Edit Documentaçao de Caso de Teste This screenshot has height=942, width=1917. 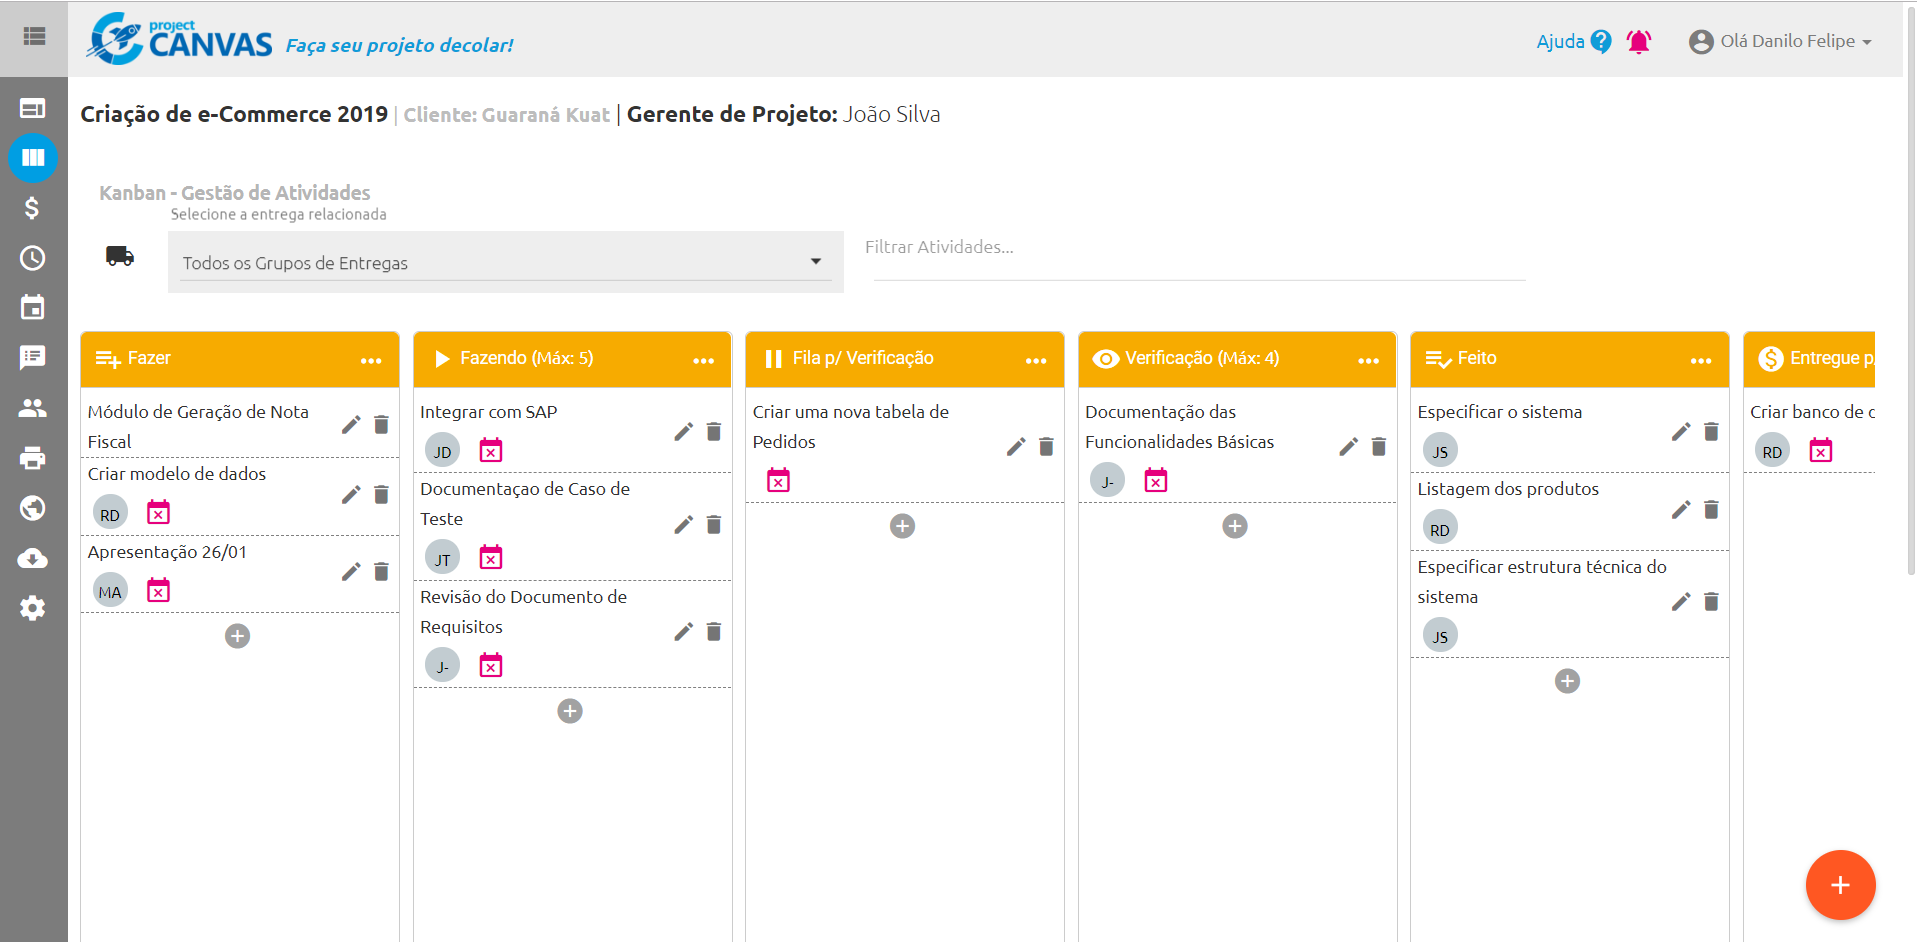point(684,525)
